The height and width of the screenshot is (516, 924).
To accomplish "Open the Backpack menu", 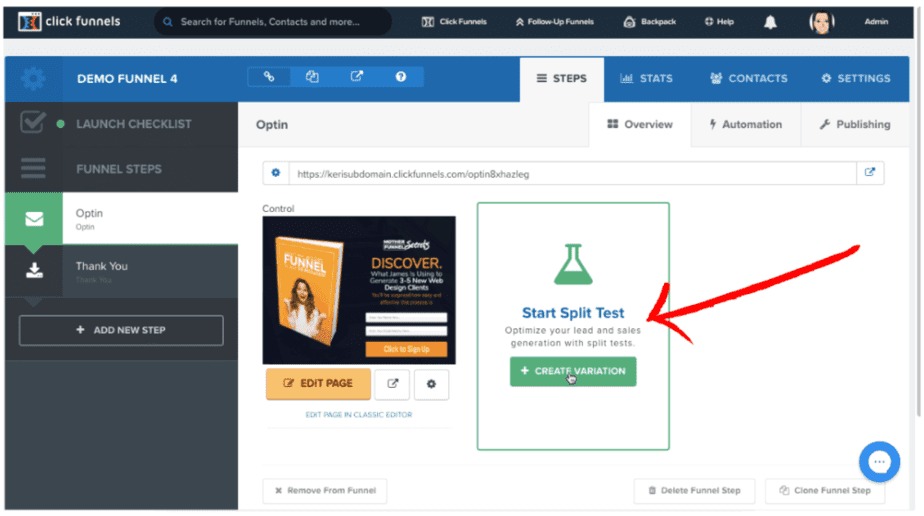I will tap(649, 22).
